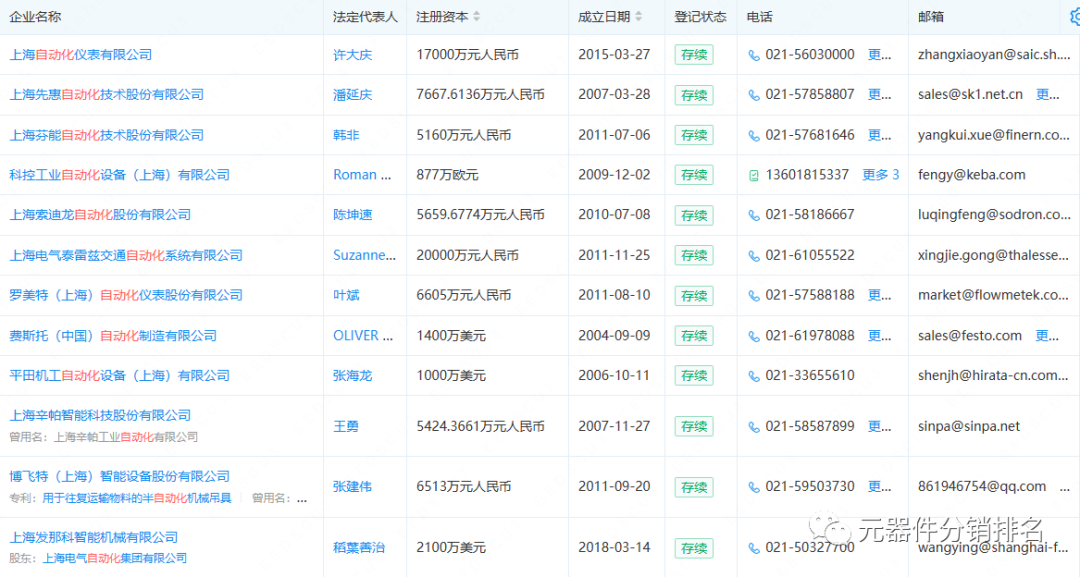Click phone icon for 021-59503730
Image resolution: width=1080 pixels, height=577 pixels.
pos(754,487)
